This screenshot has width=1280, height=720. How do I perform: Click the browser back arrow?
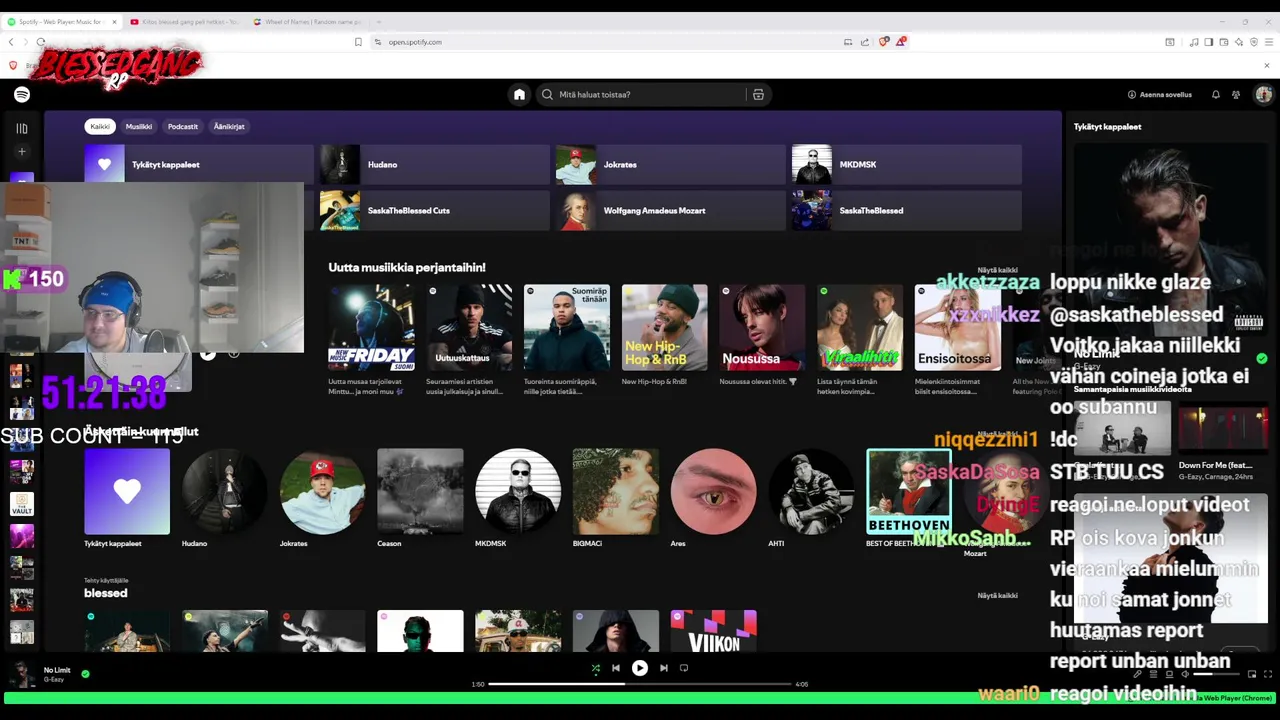pyautogui.click(x=11, y=42)
